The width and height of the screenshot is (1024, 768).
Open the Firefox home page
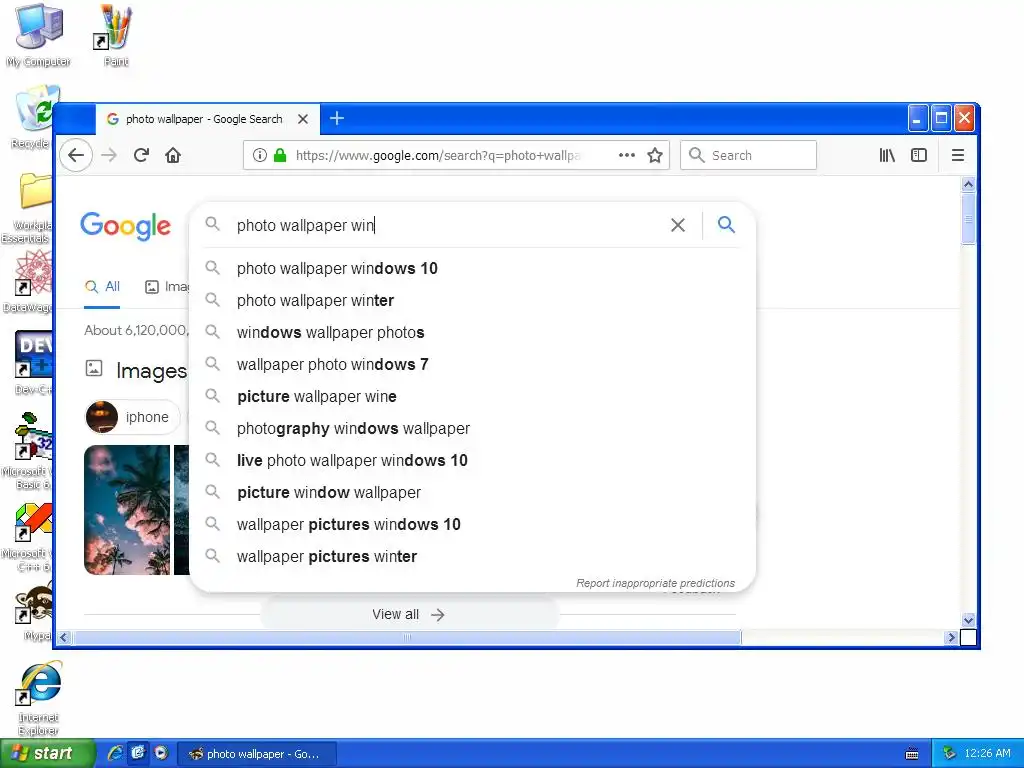coord(173,155)
